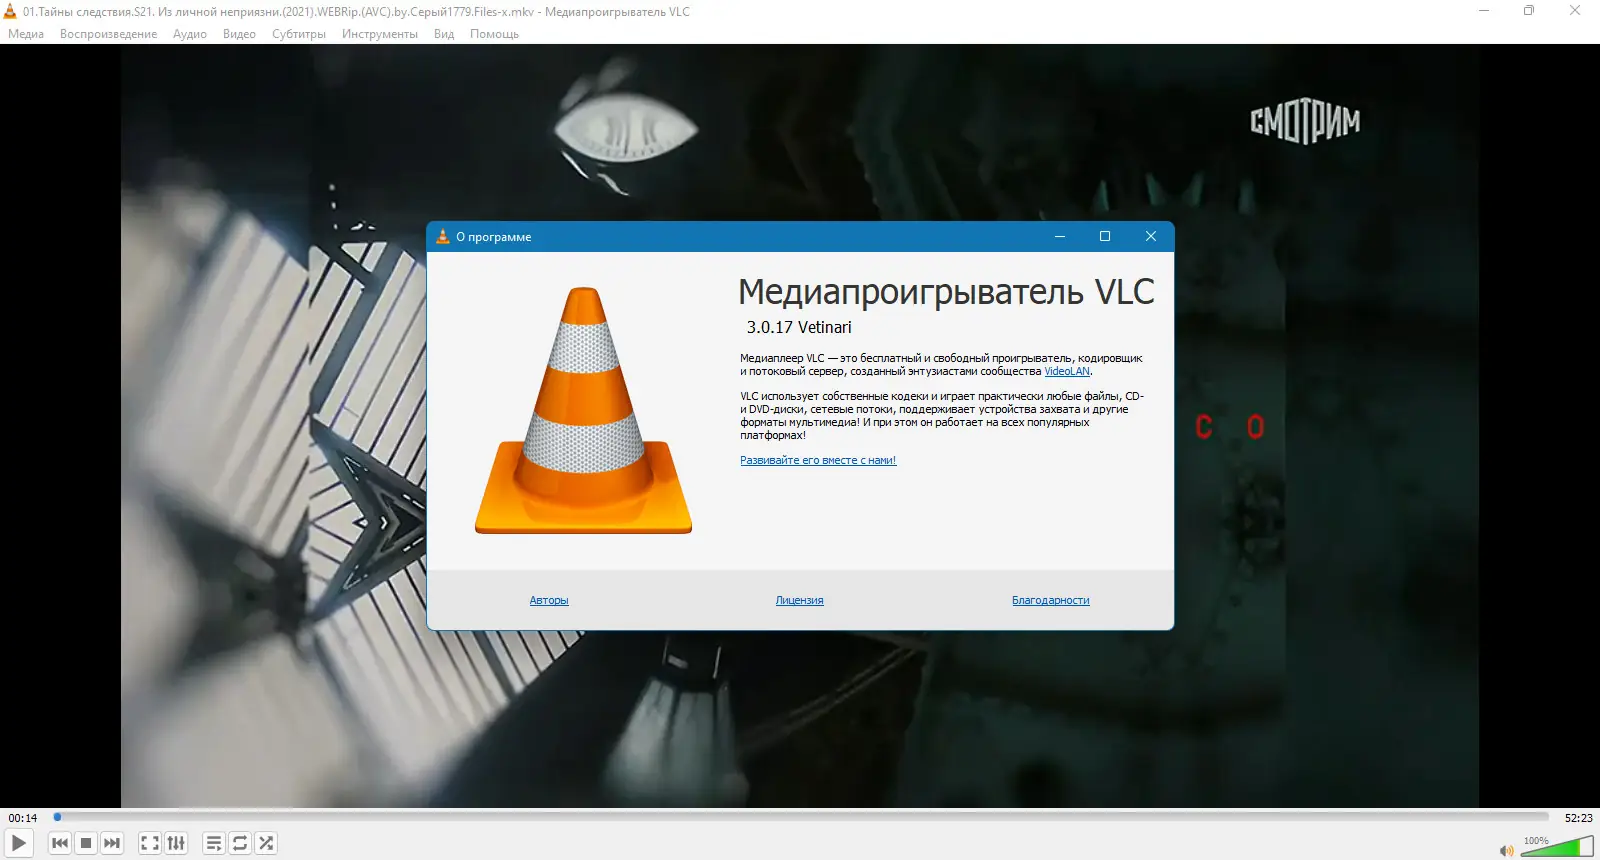Click the VLC cone icon in dialog title bar
Image resolution: width=1600 pixels, height=860 pixels.
click(x=443, y=236)
